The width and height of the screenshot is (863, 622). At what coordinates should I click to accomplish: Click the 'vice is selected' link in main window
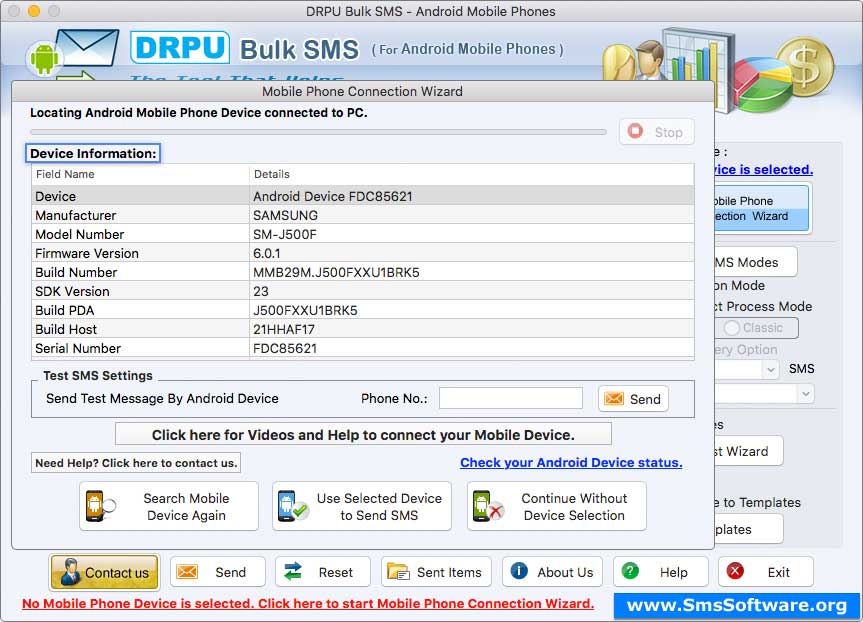pyautogui.click(x=764, y=170)
